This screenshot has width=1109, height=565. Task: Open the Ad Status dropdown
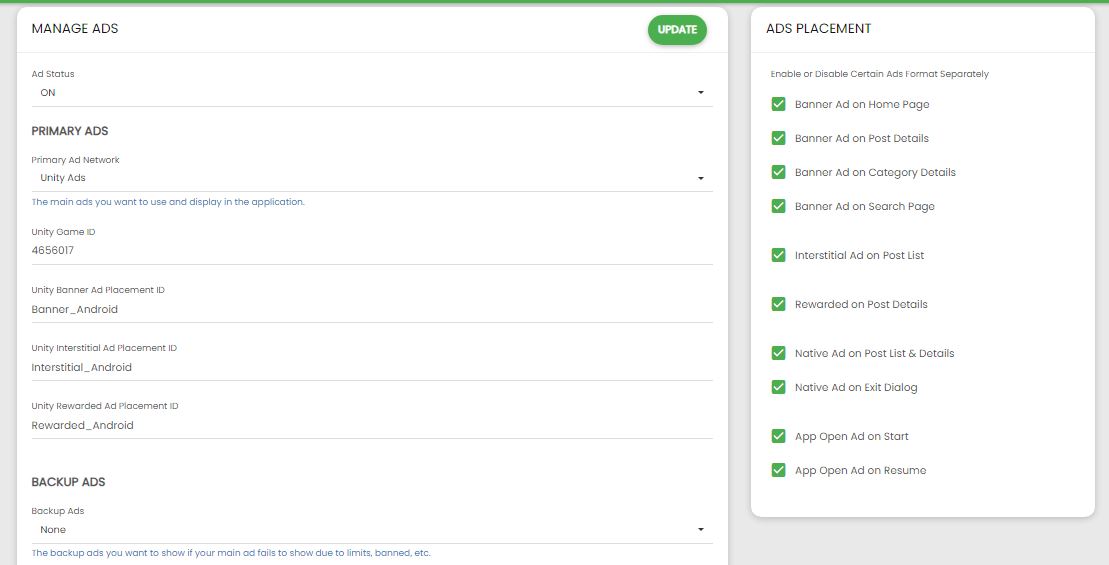370,93
